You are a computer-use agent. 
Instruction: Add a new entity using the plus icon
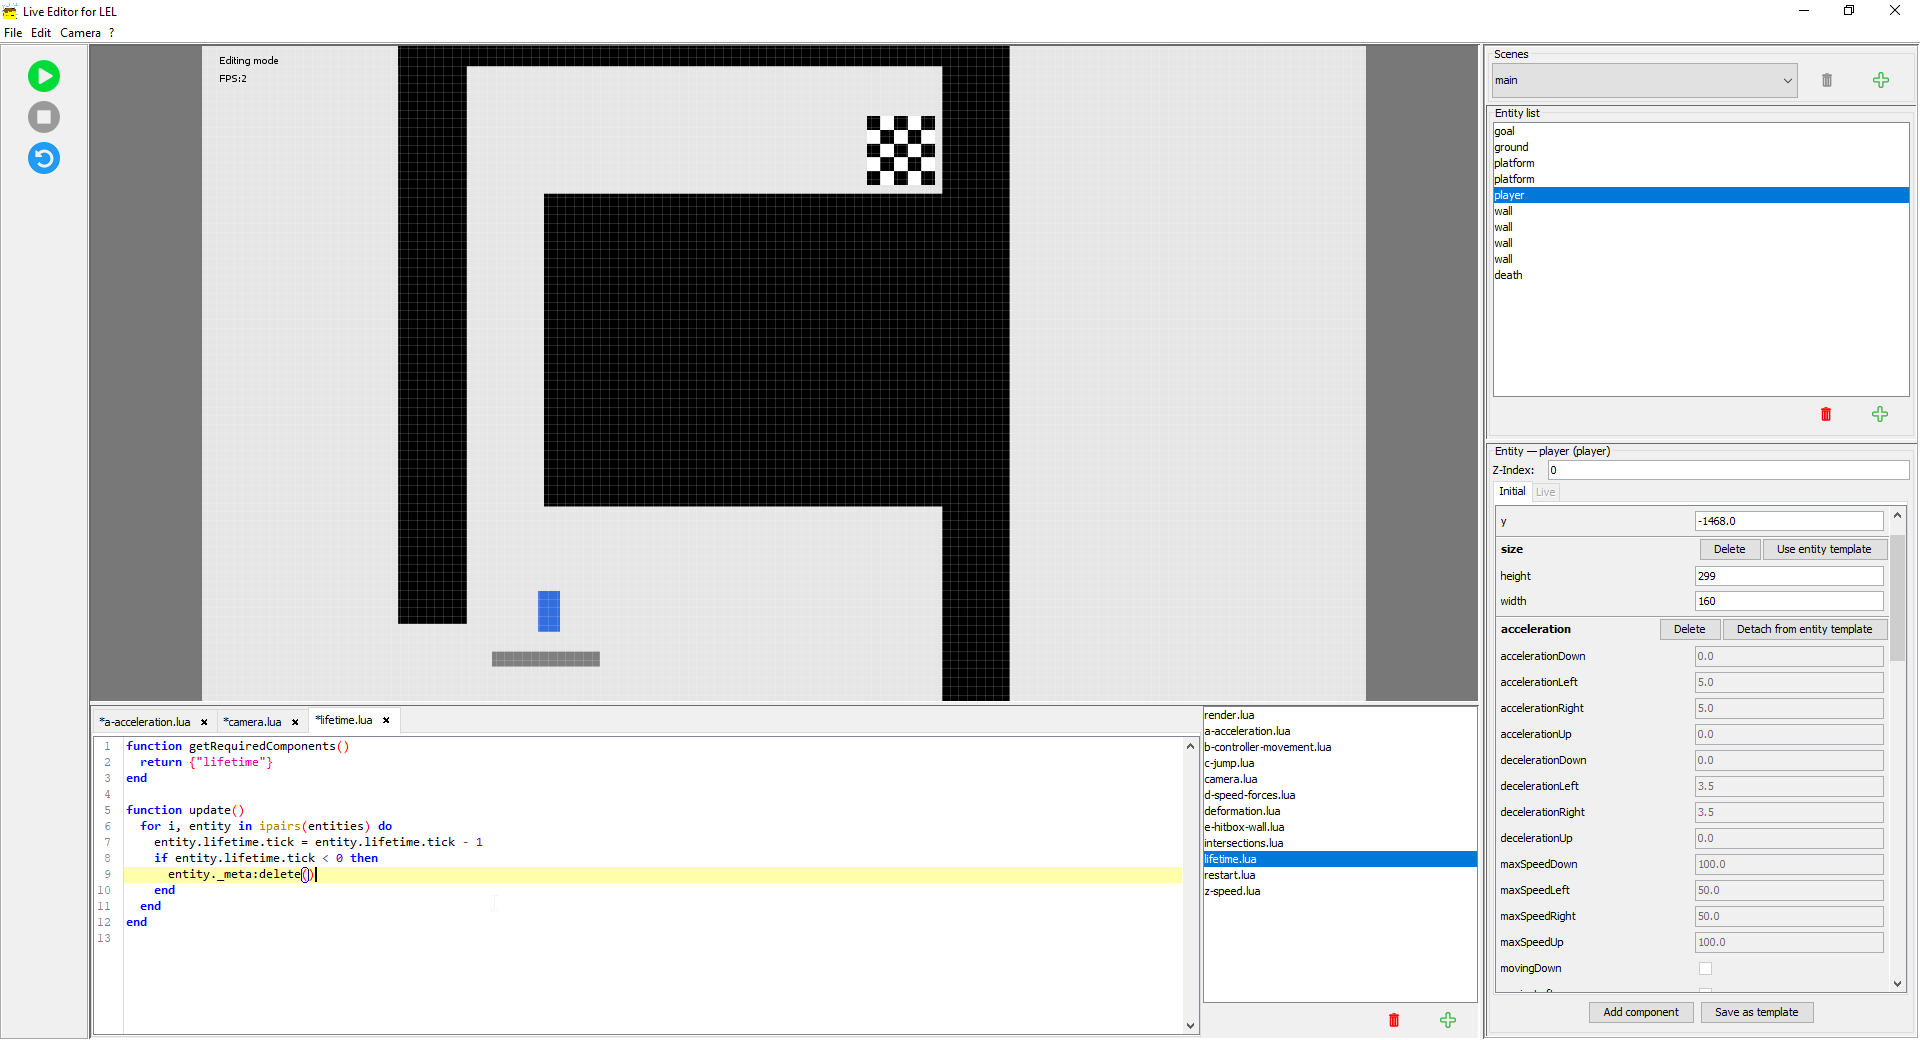pyautogui.click(x=1879, y=414)
